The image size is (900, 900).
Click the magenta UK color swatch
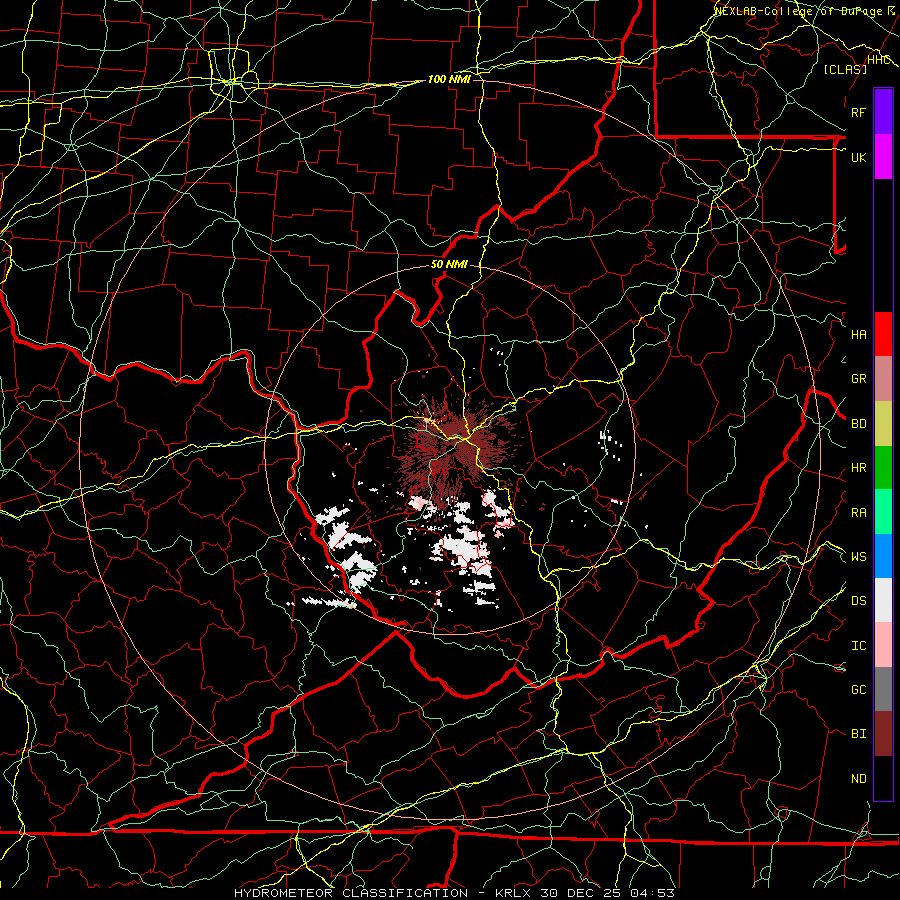coord(883,157)
